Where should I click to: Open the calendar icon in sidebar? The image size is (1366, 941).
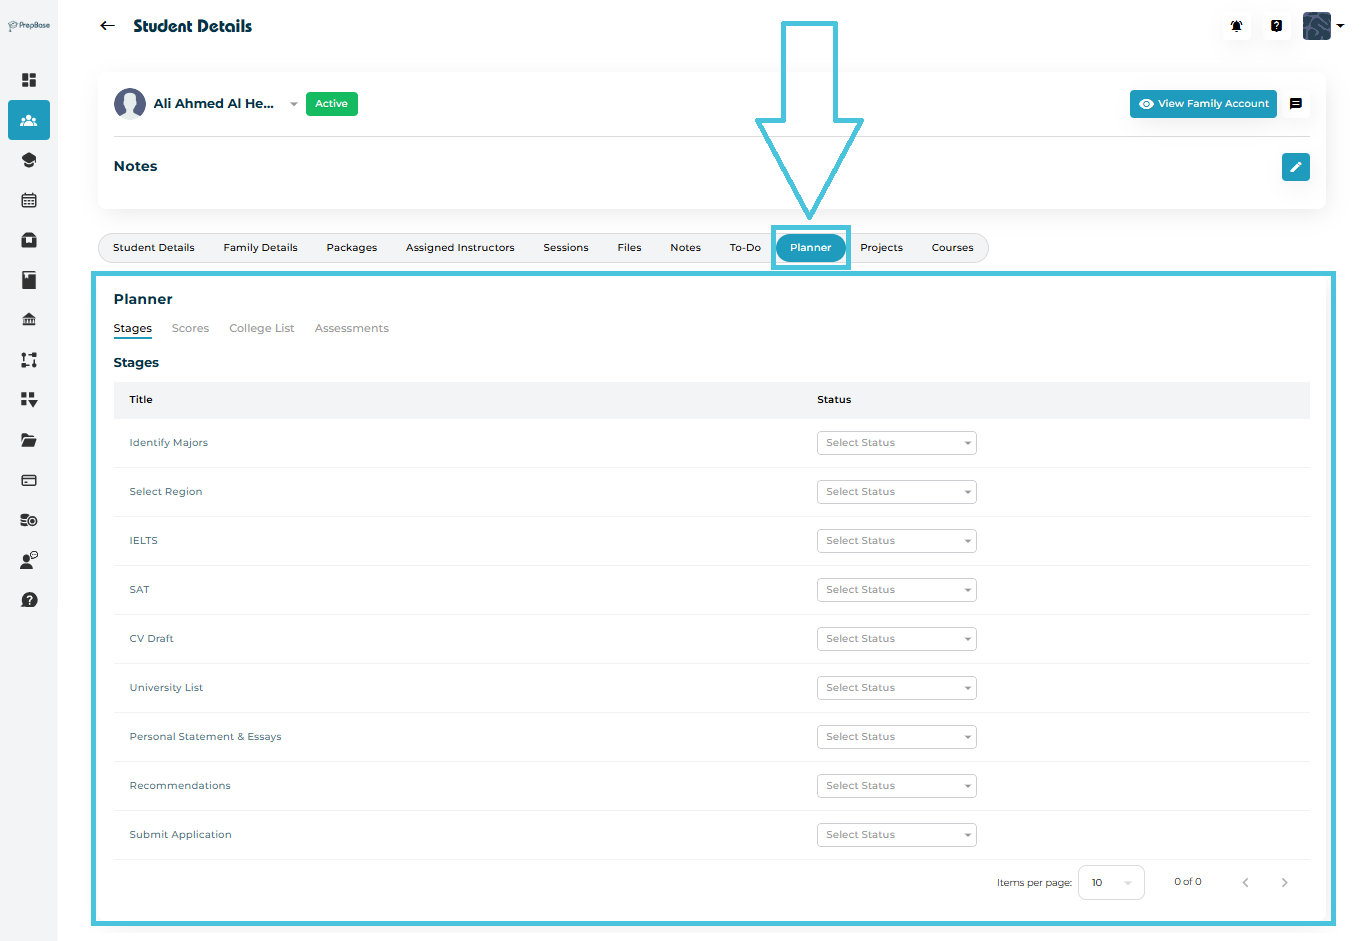pos(29,200)
